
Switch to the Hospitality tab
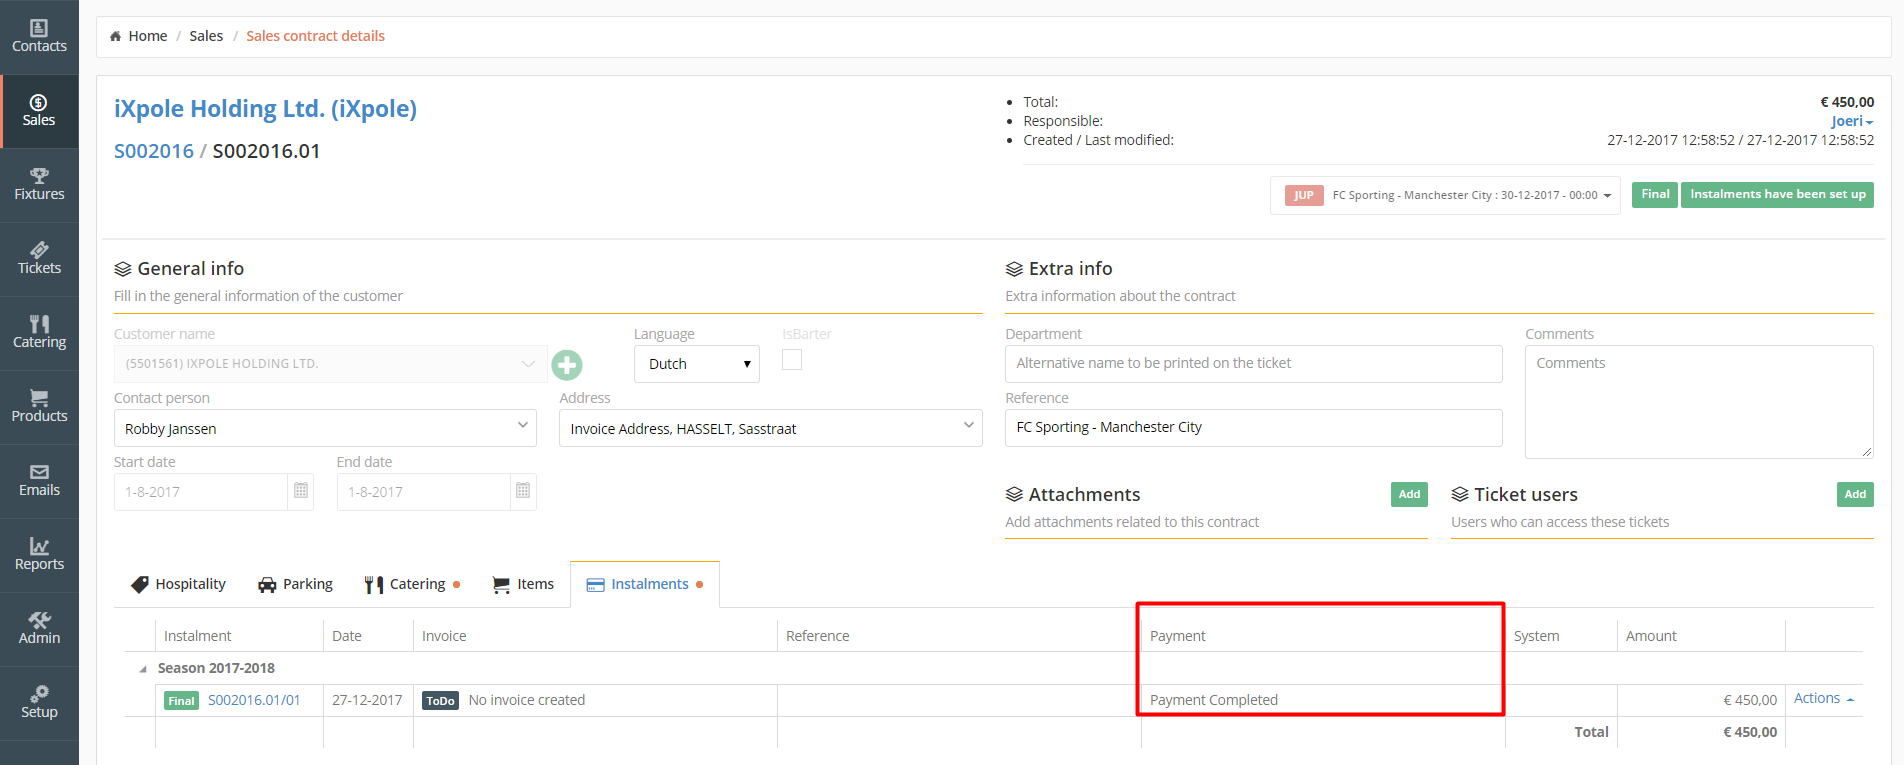[x=179, y=584]
